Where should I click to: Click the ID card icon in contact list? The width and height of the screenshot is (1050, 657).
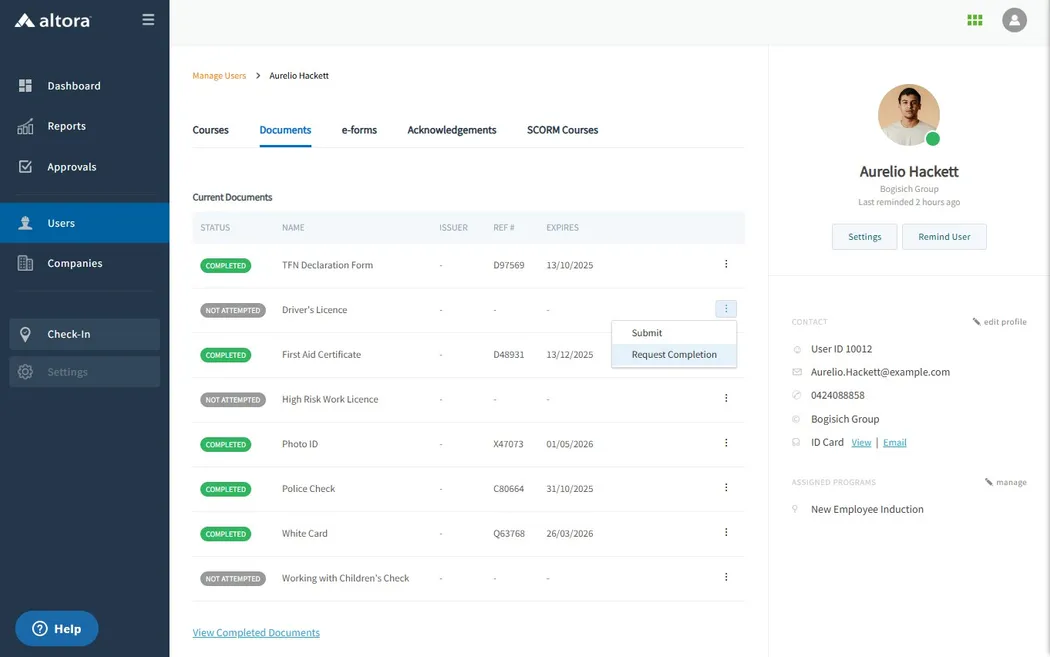coord(797,443)
